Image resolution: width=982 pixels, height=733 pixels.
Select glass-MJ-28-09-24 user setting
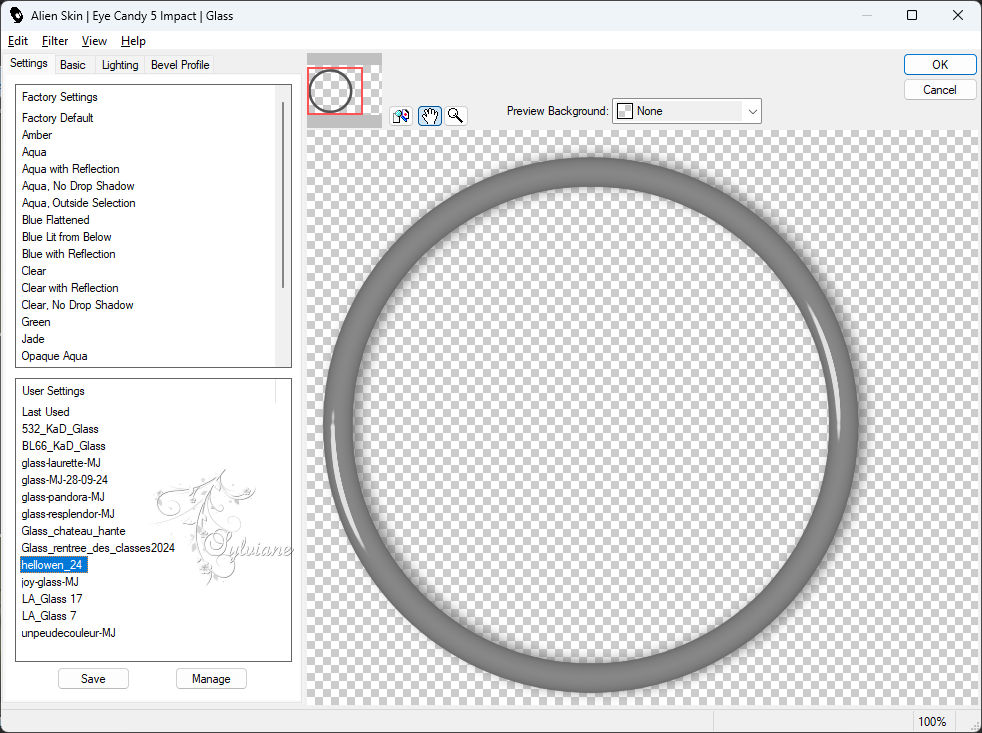coord(64,479)
